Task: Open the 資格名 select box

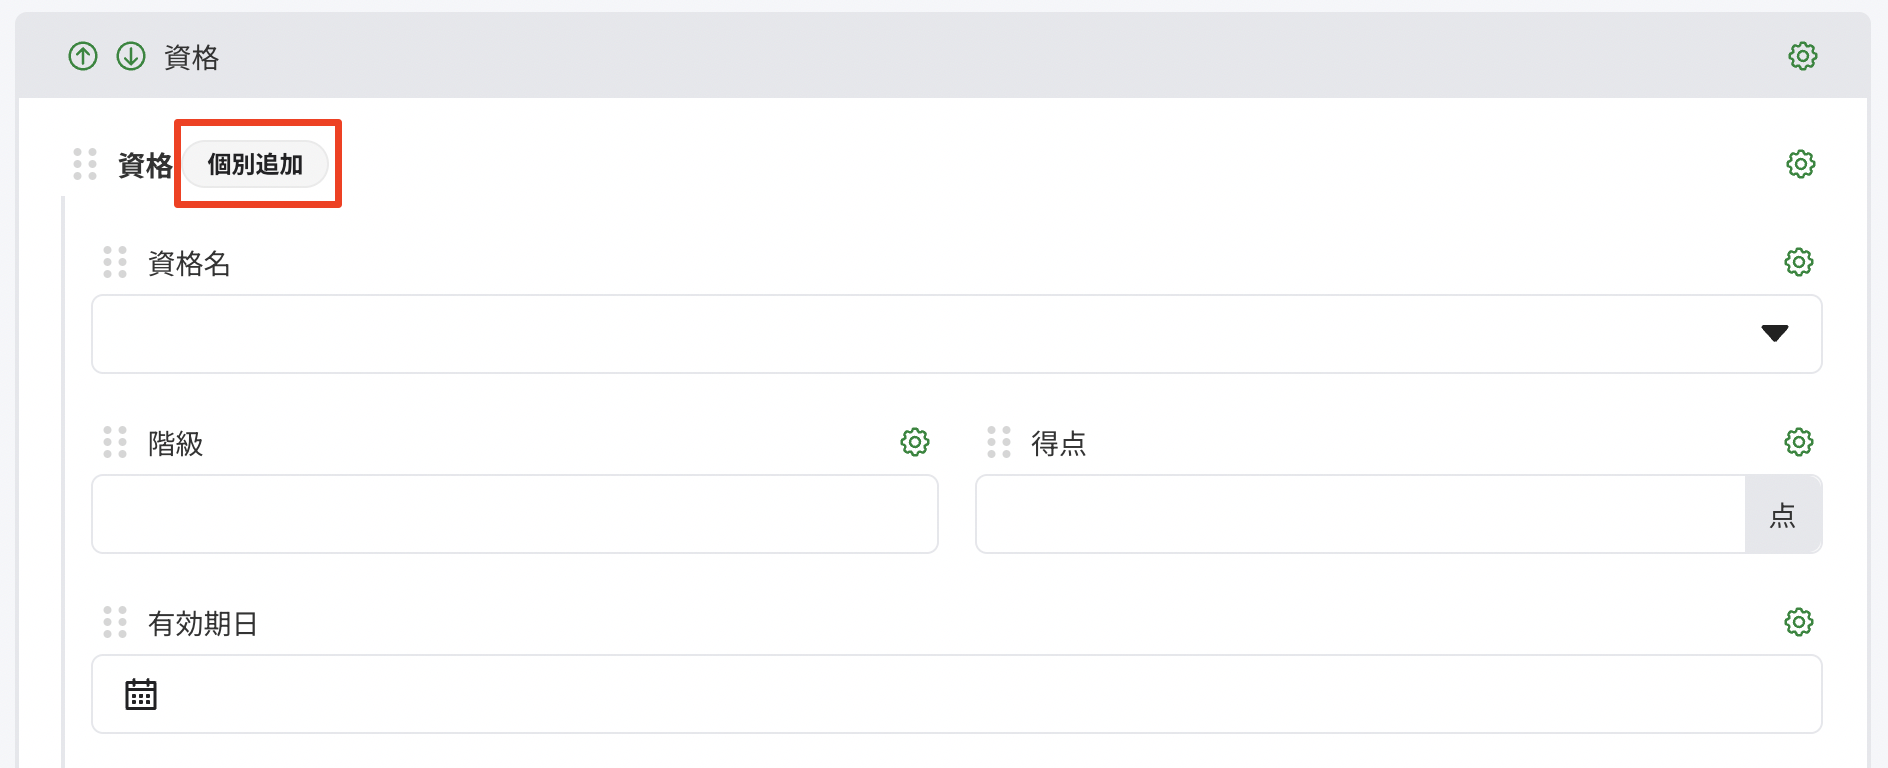Action: click(956, 334)
